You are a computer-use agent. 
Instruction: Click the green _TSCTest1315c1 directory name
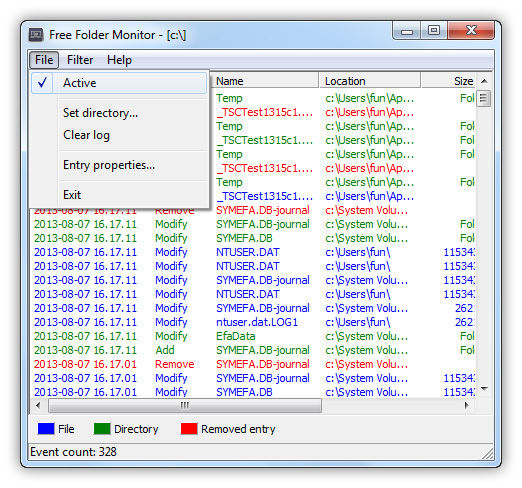pyautogui.click(x=265, y=140)
